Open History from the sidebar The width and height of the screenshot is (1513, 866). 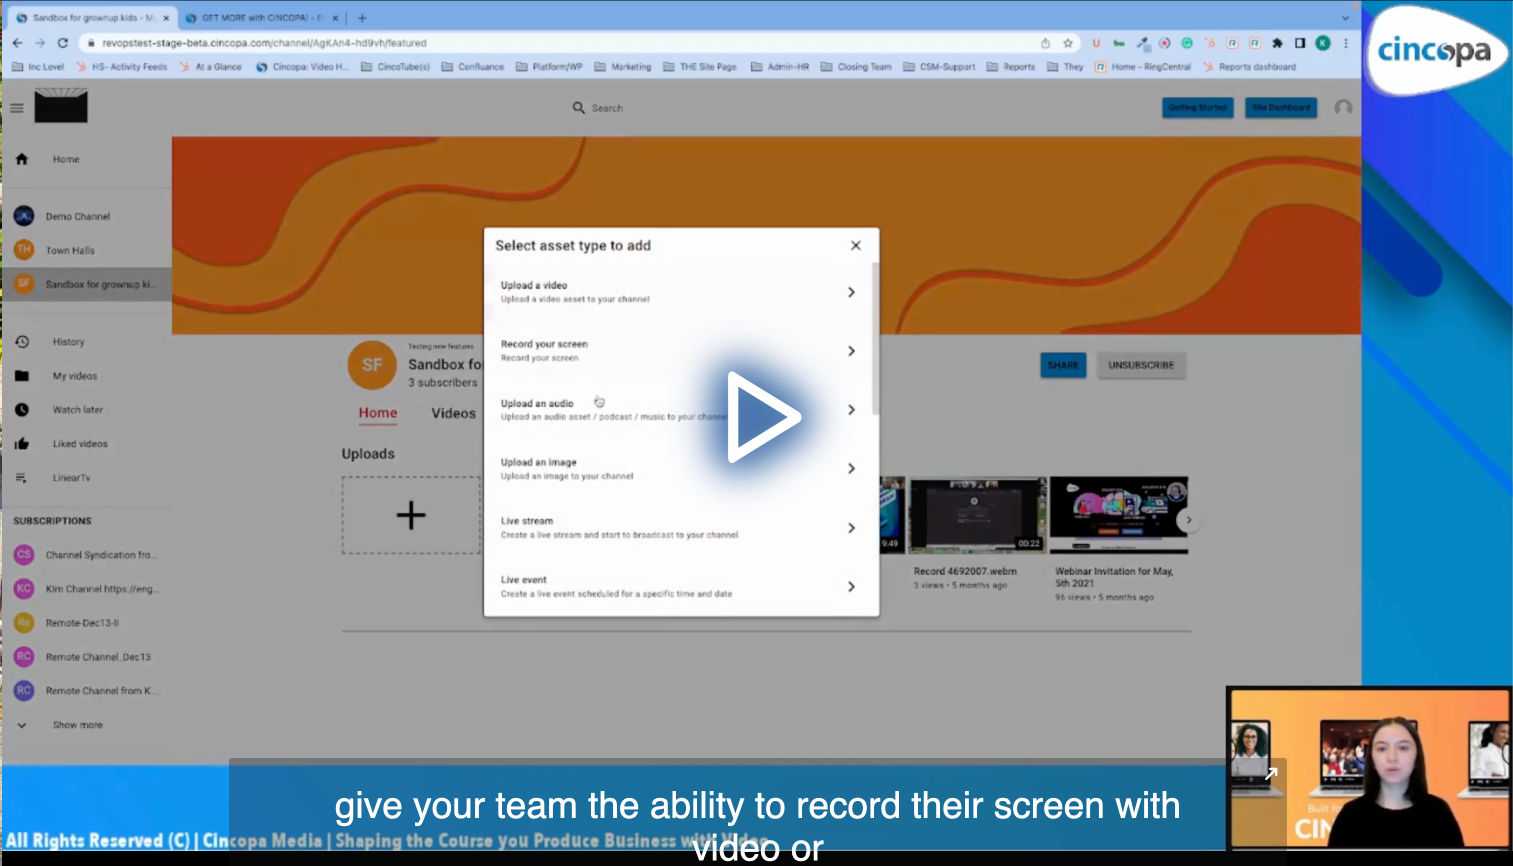22,341
